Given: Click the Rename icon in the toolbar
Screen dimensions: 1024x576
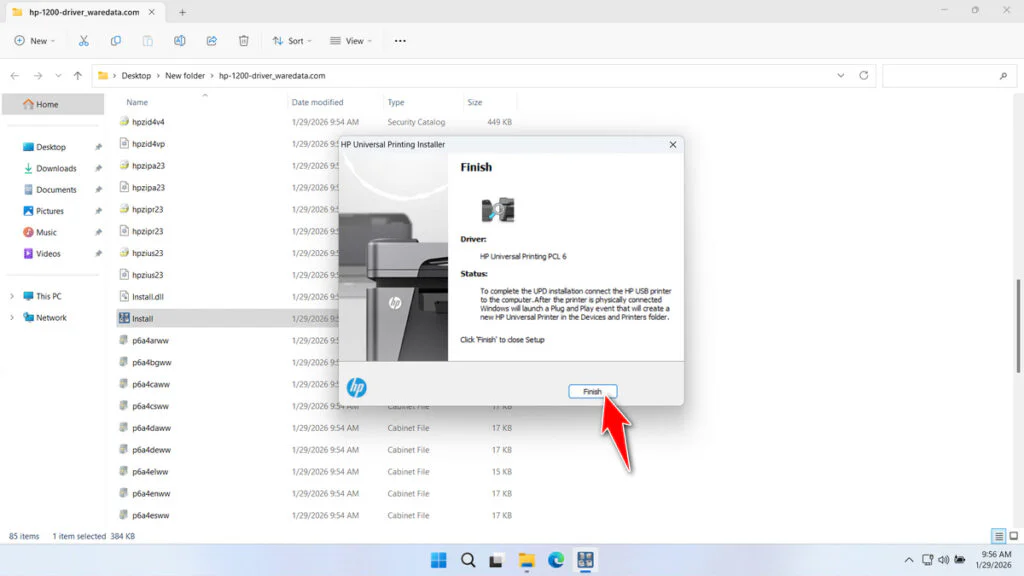Looking at the screenshot, I should click(x=180, y=40).
